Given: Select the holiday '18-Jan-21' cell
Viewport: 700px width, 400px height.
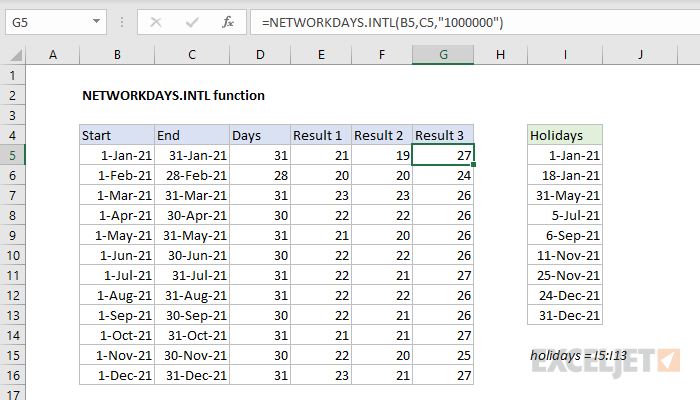Looking at the screenshot, I should point(565,175).
